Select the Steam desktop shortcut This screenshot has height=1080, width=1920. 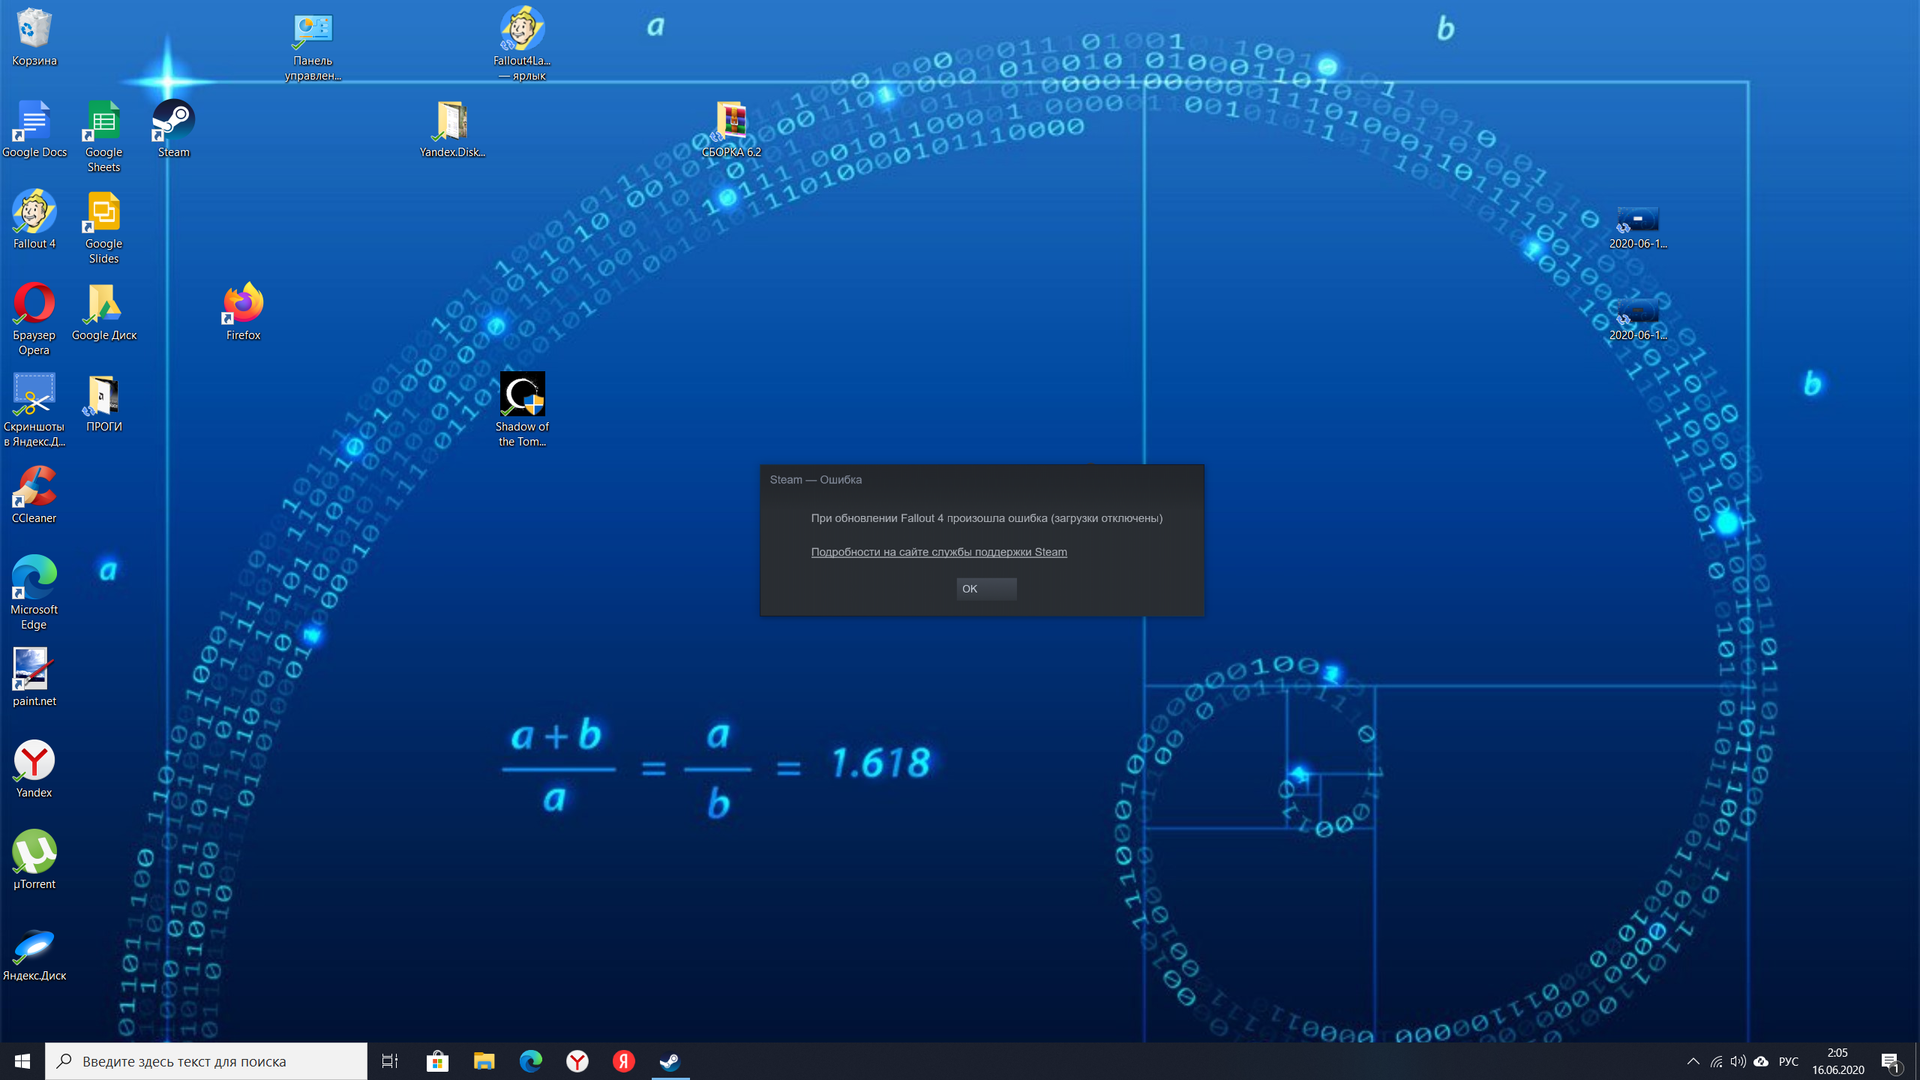click(173, 127)
